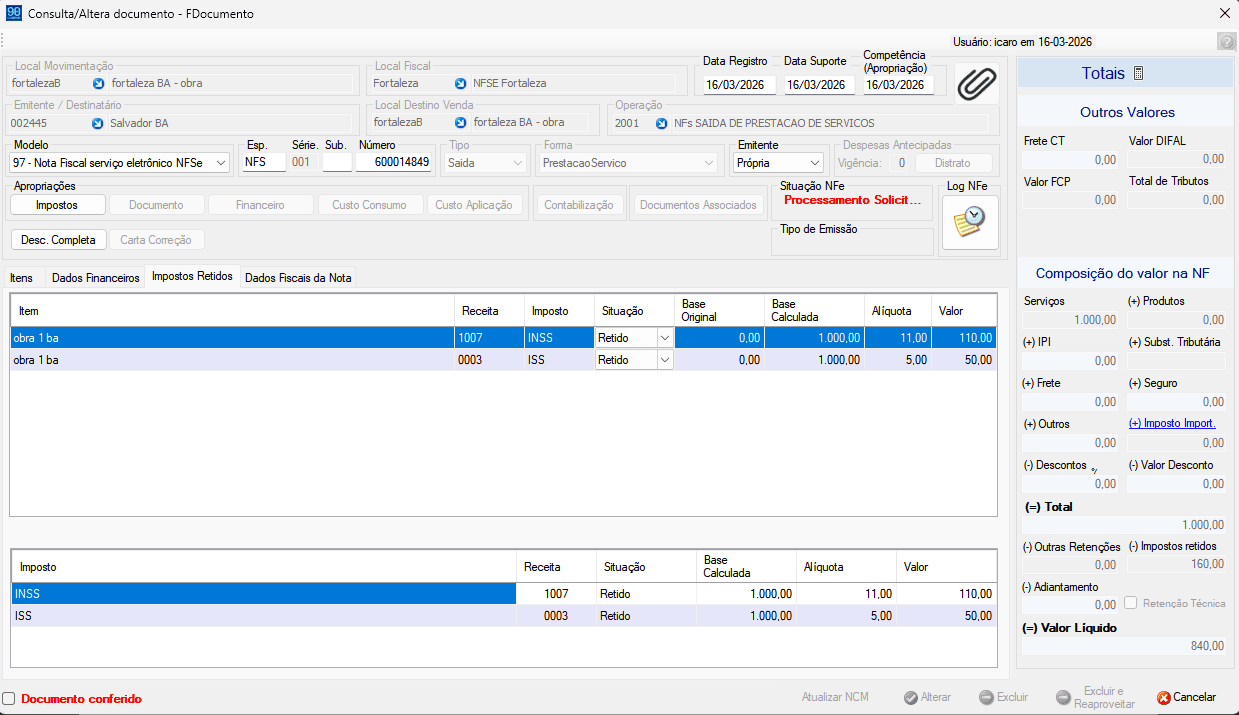Click lookup icon next to fortaleza BA - obra in Local Movimentação

pos(98,83)
